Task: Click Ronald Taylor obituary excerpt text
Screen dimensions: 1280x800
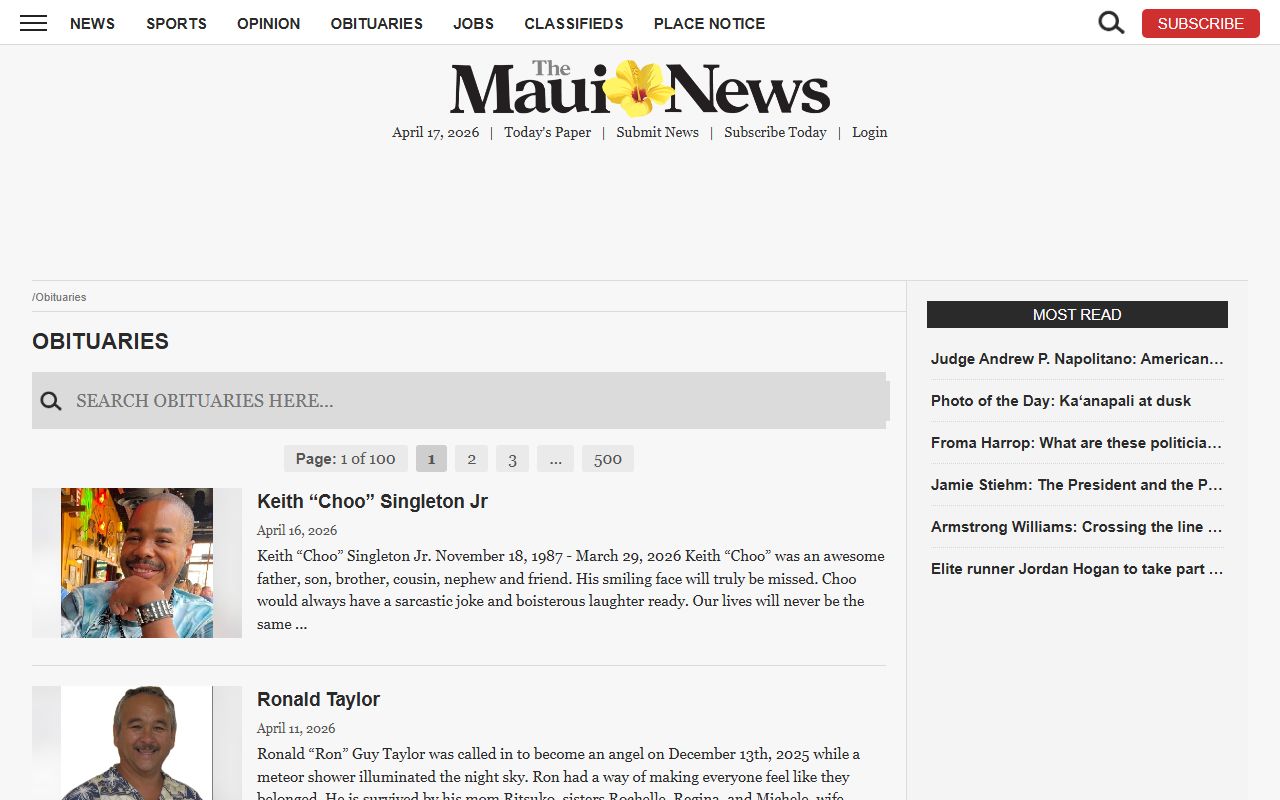Action: [x=560, y=772]
